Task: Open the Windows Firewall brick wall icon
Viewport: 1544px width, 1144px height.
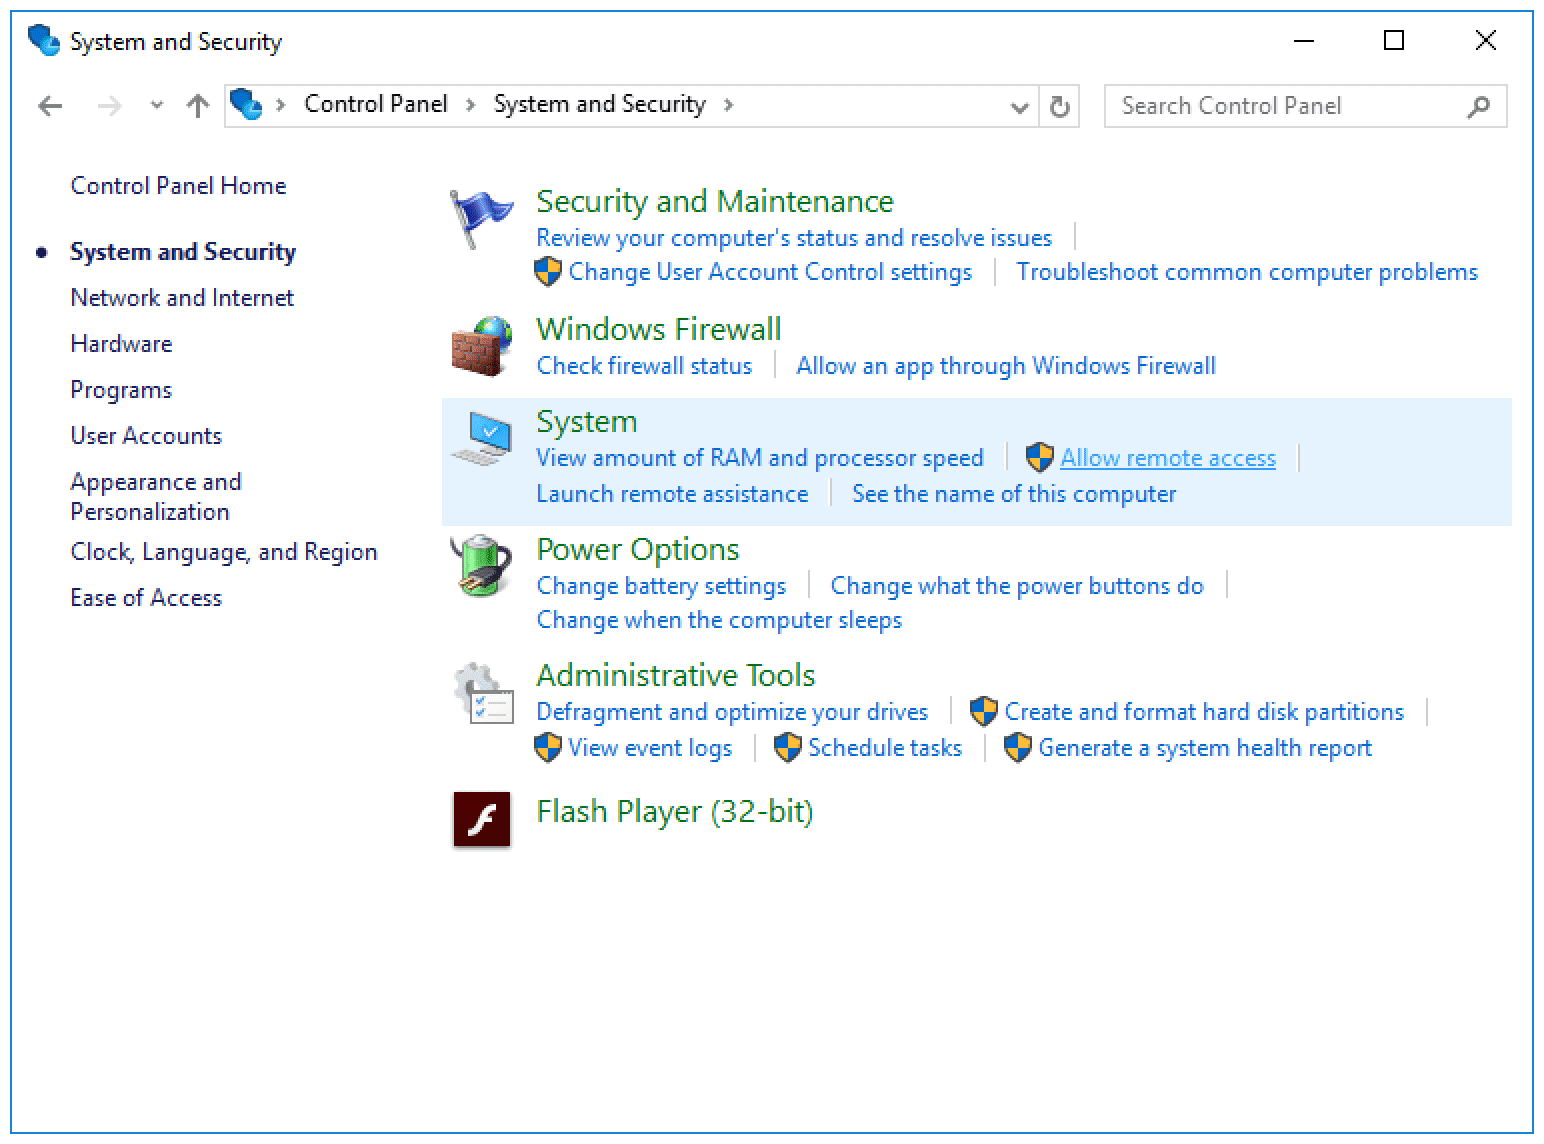Action: 481,346
